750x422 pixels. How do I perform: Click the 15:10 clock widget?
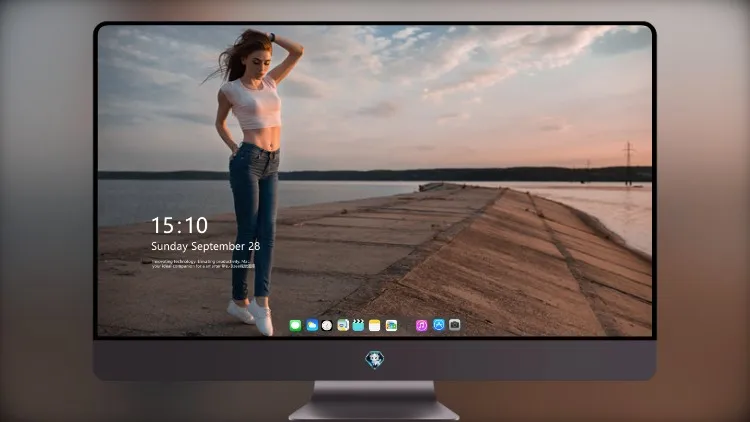point(179,225)
